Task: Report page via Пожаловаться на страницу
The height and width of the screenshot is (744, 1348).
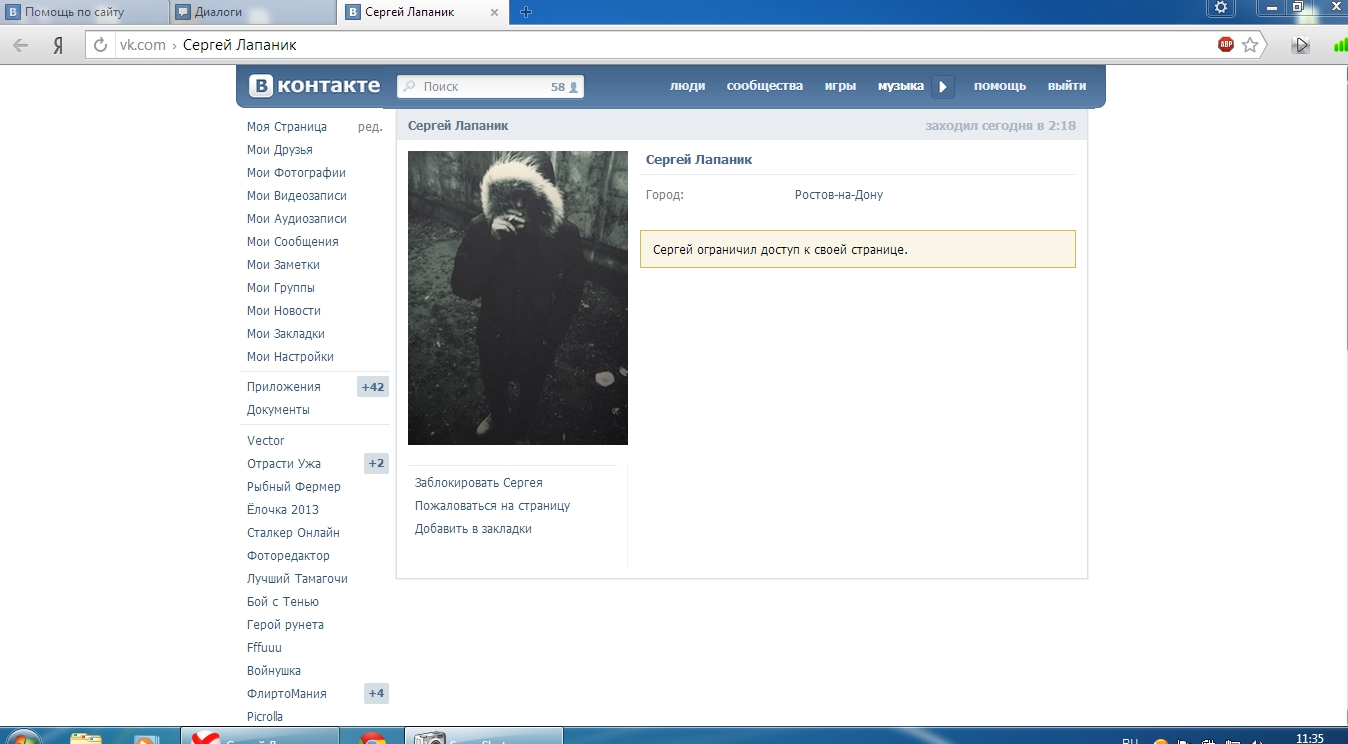Action: (x=493, y=506)
